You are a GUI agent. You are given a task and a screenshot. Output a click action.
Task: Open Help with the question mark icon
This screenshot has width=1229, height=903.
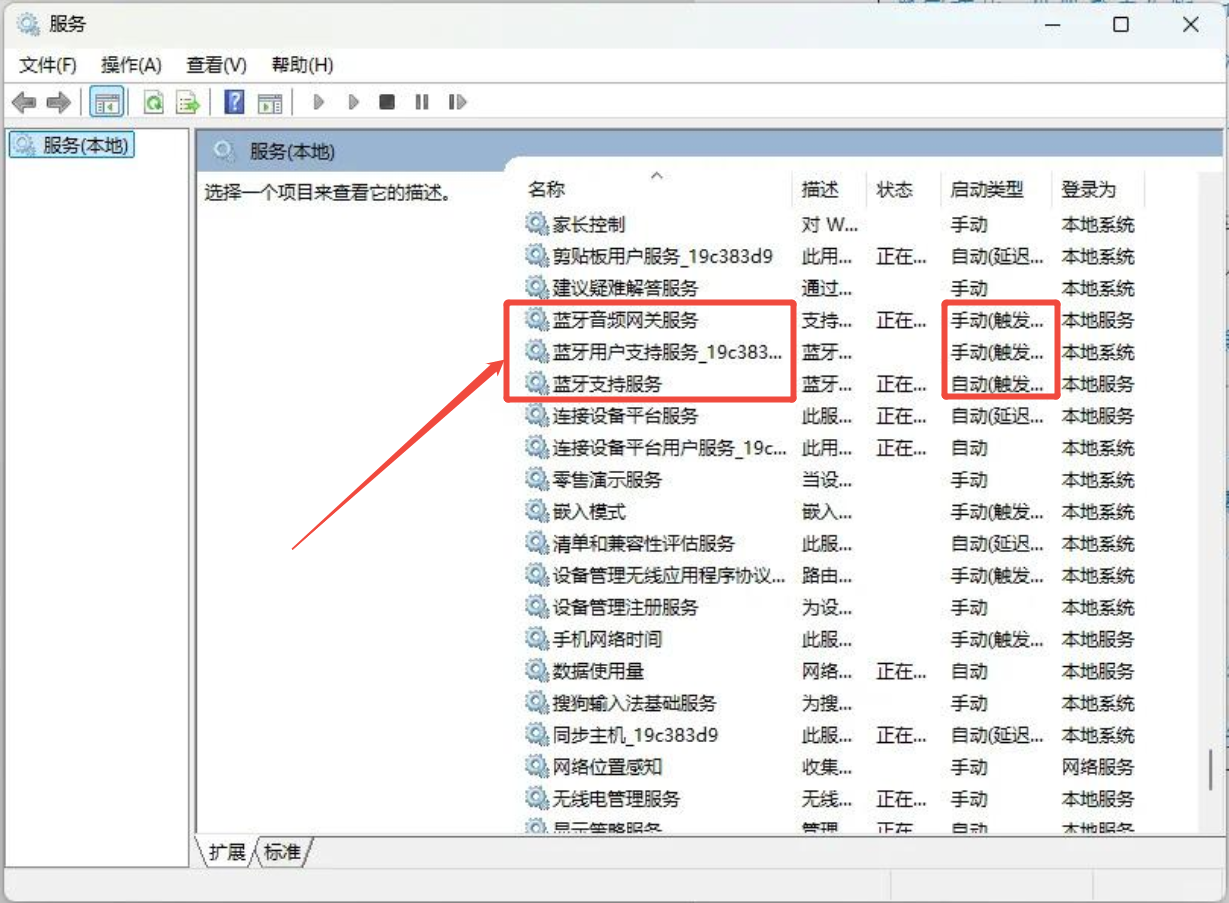[234, 102]
